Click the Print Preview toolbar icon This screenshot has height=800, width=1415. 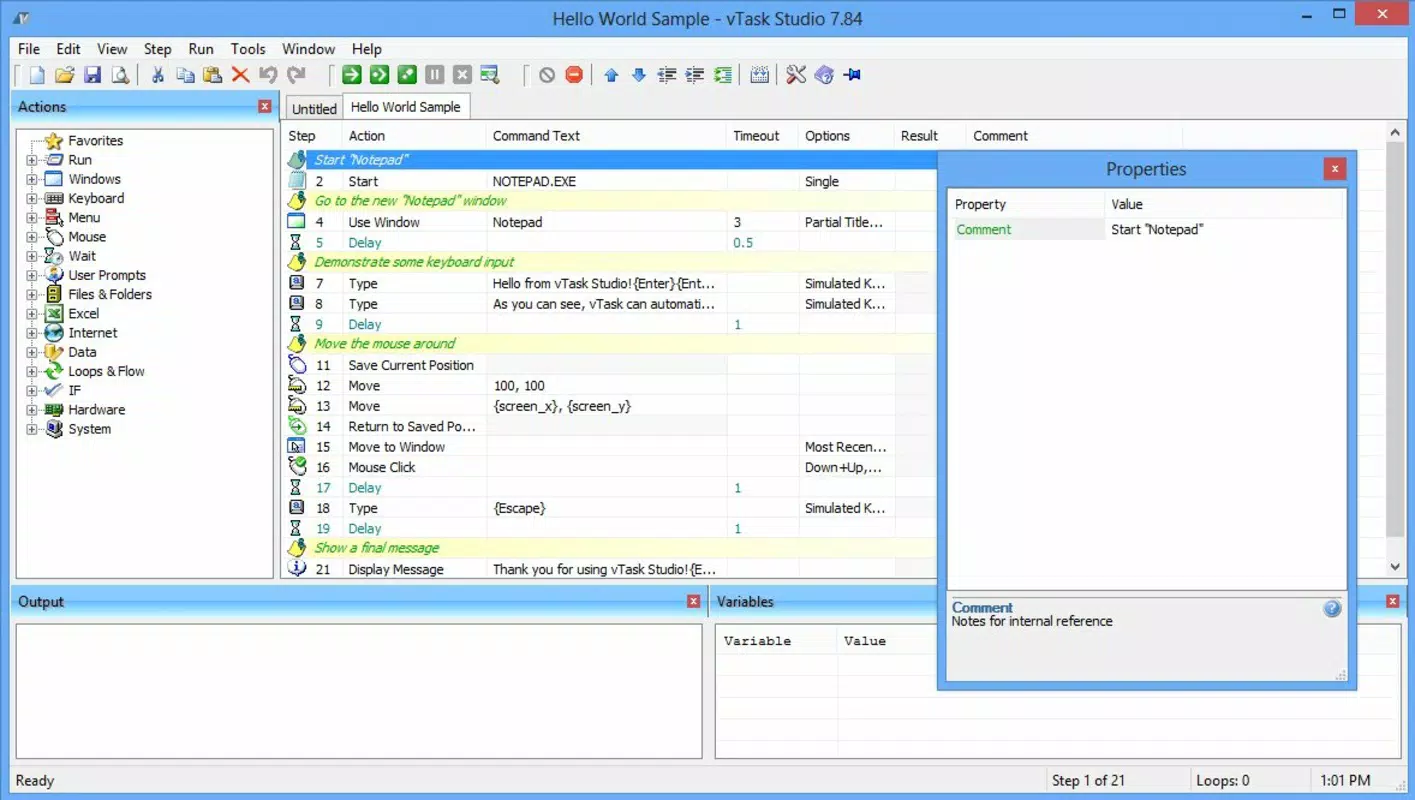tap(120, 75)
